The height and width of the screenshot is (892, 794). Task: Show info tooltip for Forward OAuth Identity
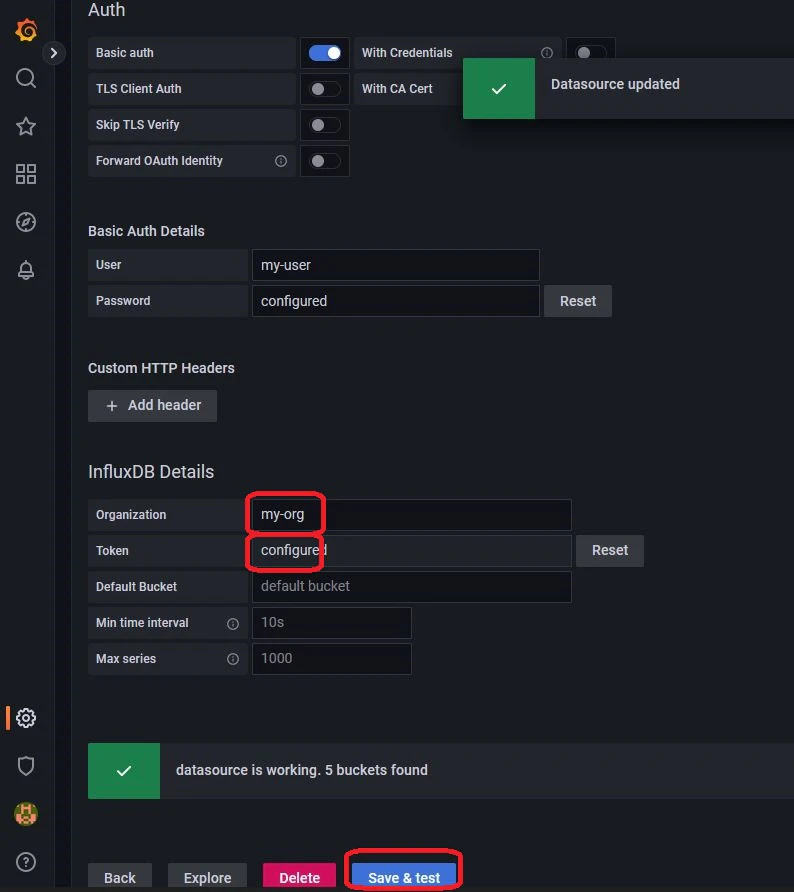tap(281, 161)
